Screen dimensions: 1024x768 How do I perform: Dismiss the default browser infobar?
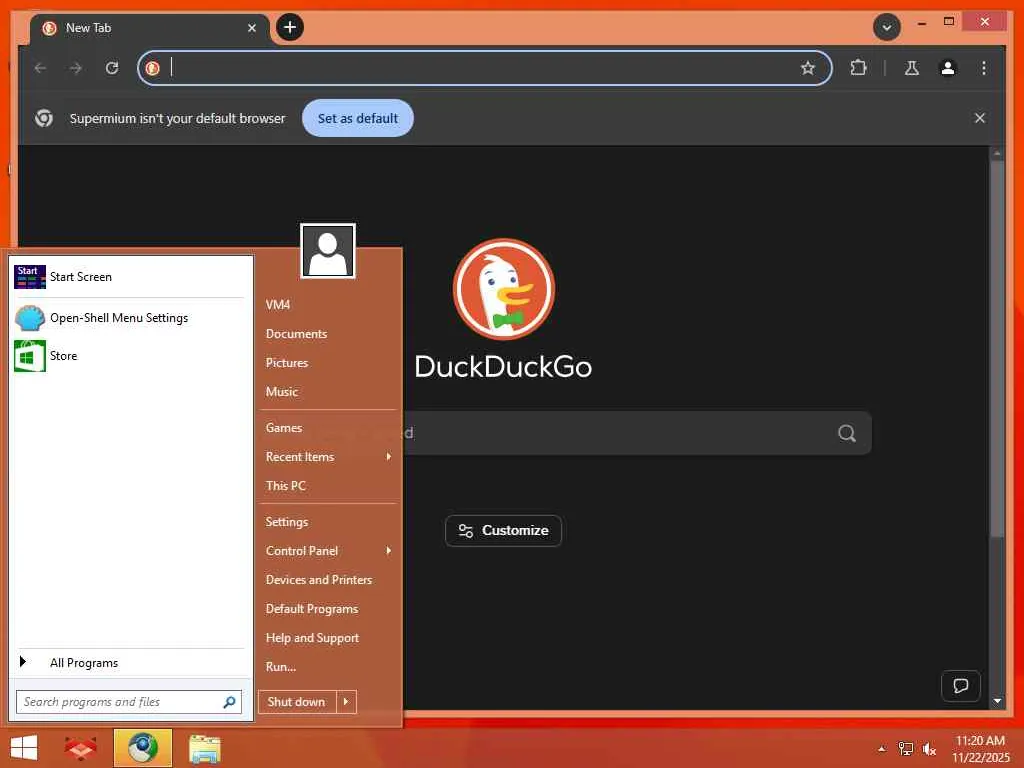point(980,118)
